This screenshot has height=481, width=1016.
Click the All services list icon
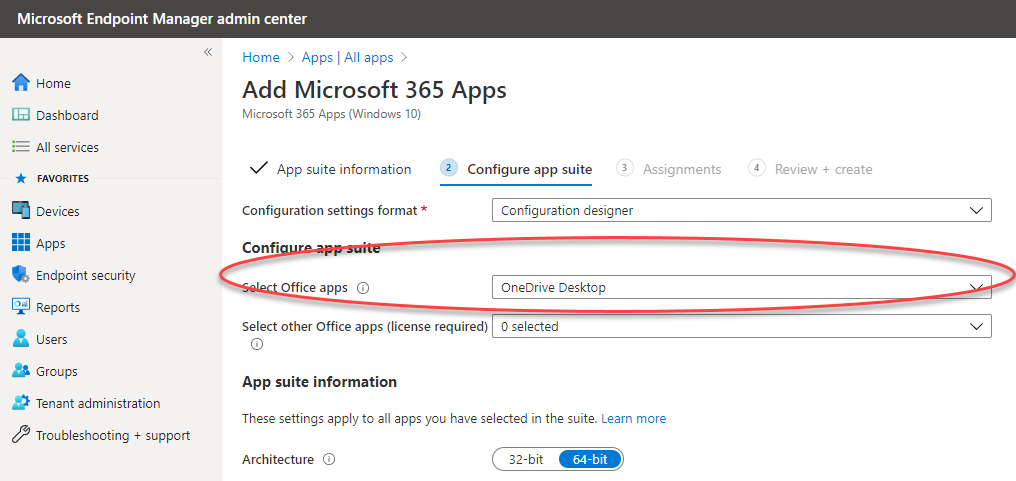[x=21, y=147]
